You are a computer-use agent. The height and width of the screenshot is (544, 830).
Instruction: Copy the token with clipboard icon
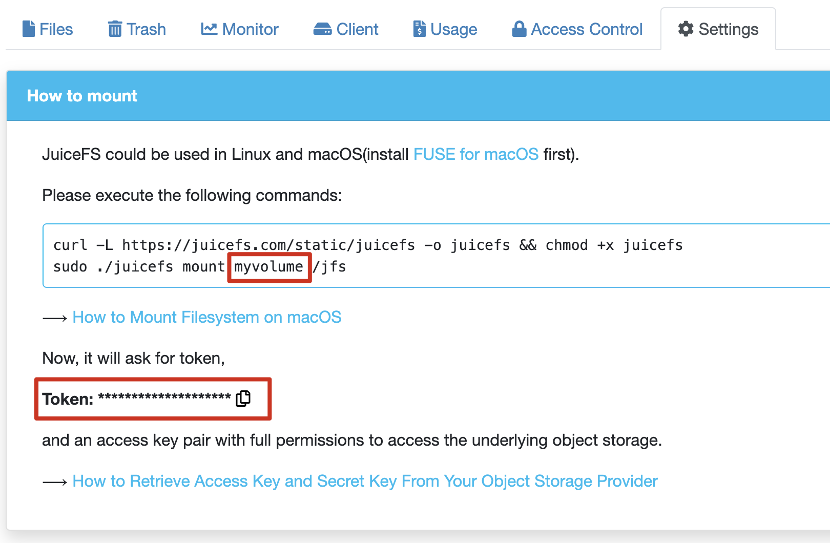click(x=243, y=398)
